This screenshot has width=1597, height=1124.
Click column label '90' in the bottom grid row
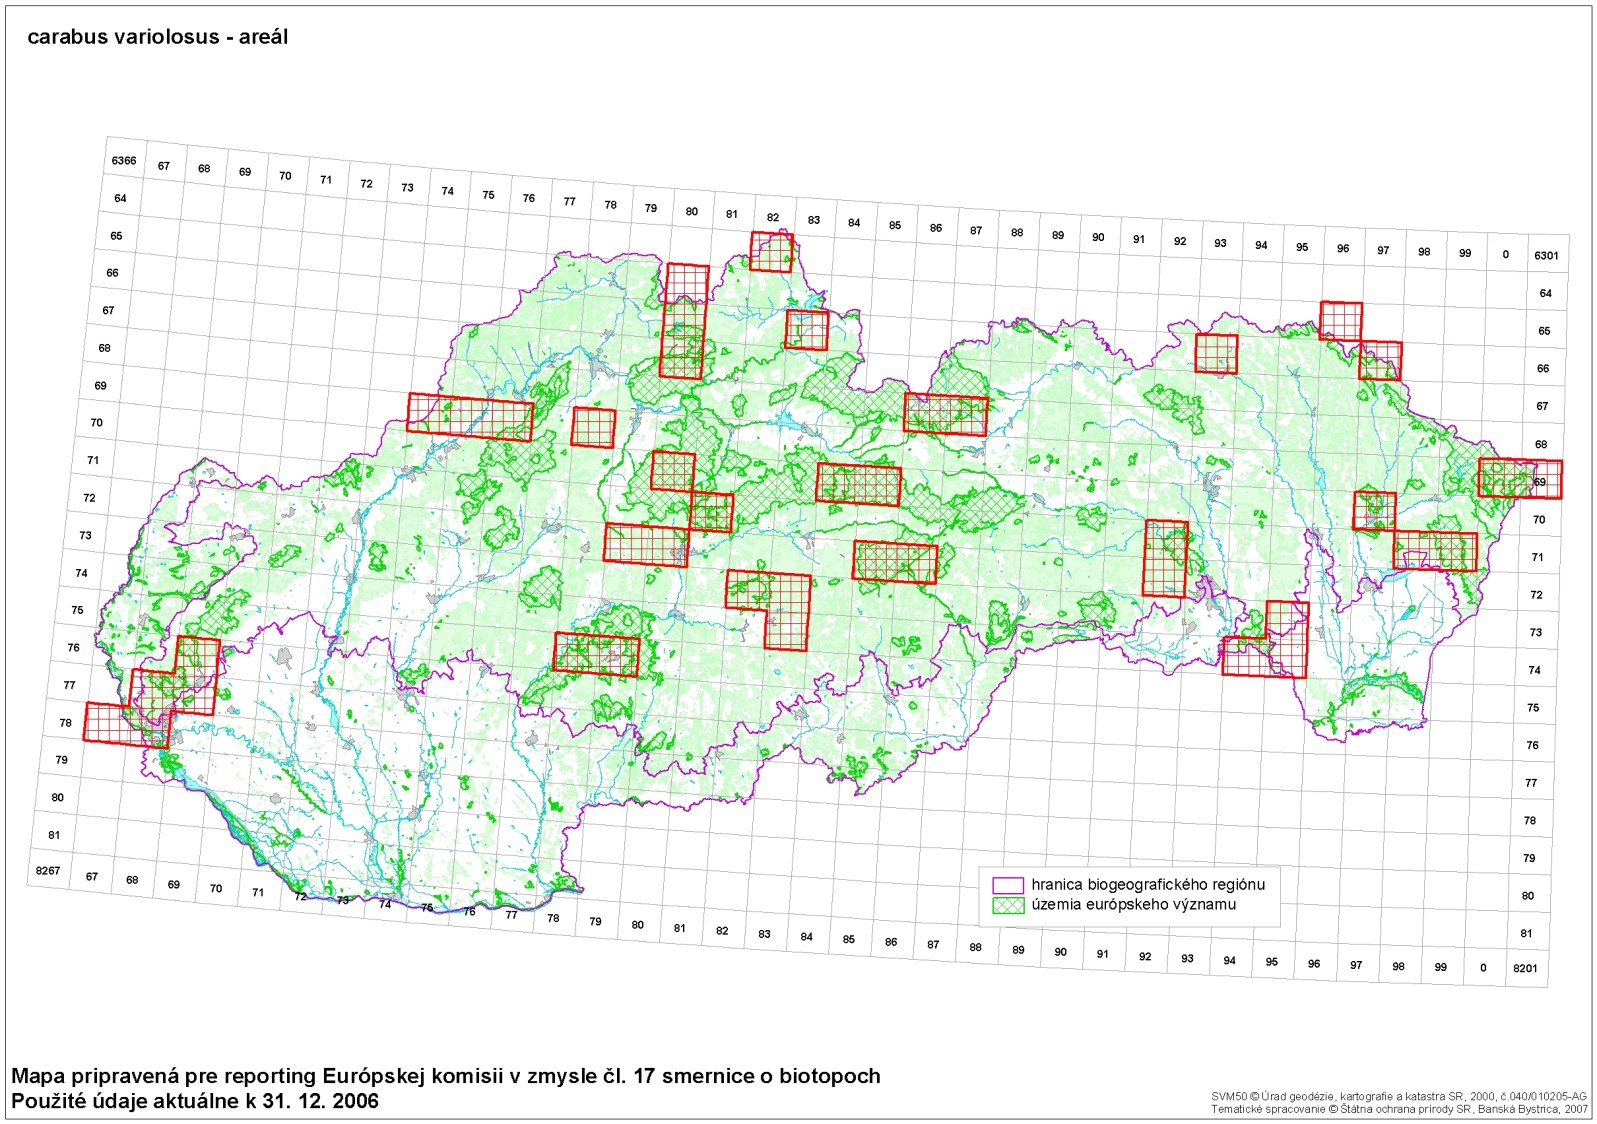(1060, 952)
